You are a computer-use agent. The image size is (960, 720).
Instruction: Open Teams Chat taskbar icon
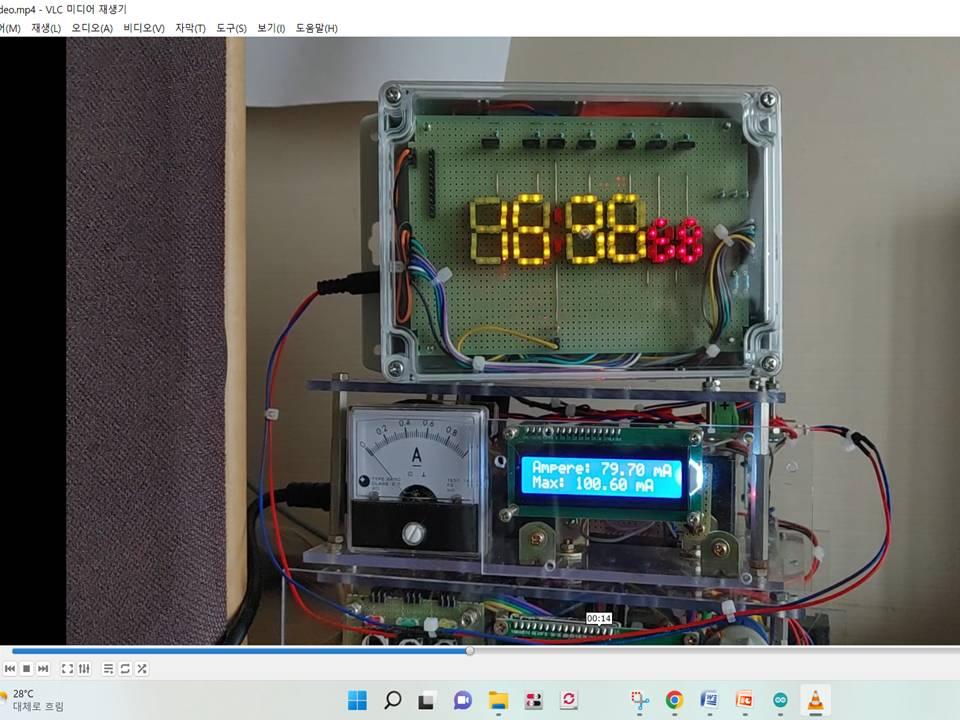click(463, 700)
